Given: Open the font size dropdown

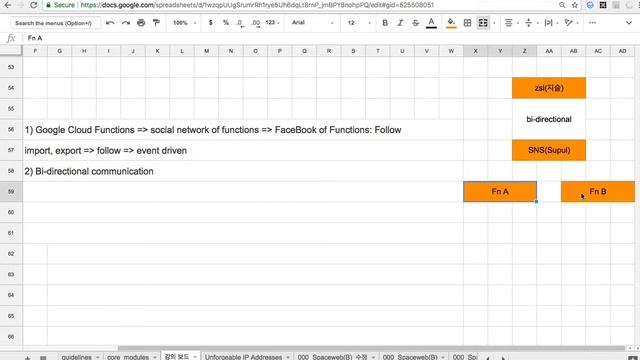Looking at the screenshot, I should coord(359,23).
